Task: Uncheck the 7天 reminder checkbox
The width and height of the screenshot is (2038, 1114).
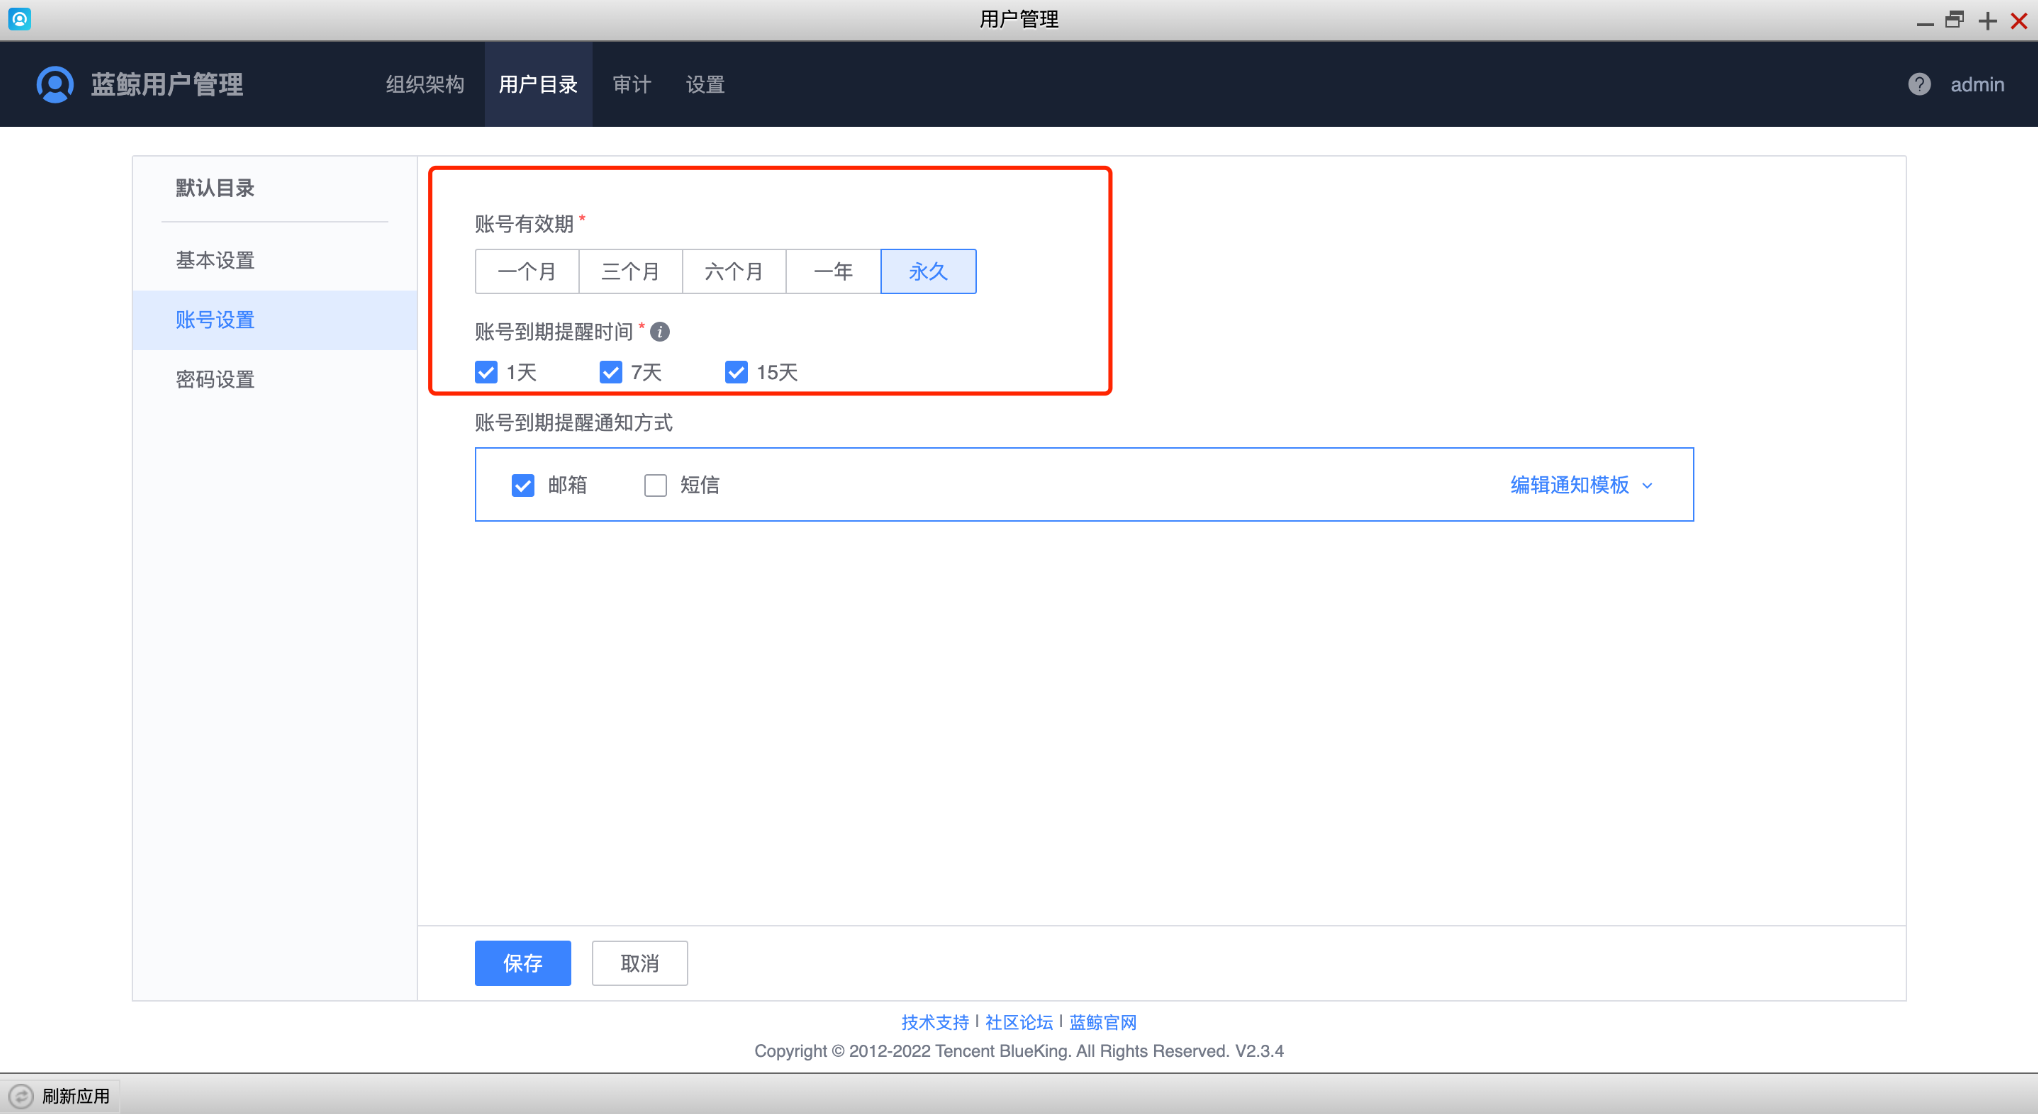Action: point(611,371)
